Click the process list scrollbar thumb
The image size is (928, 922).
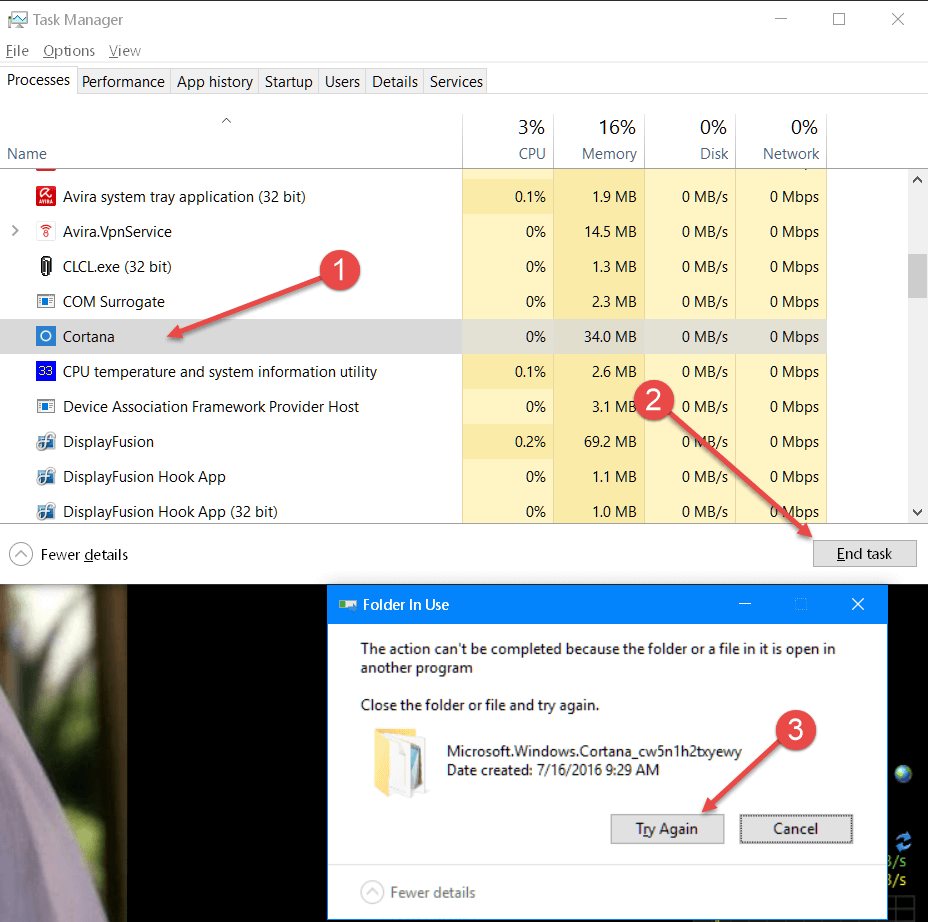[917, 276]
